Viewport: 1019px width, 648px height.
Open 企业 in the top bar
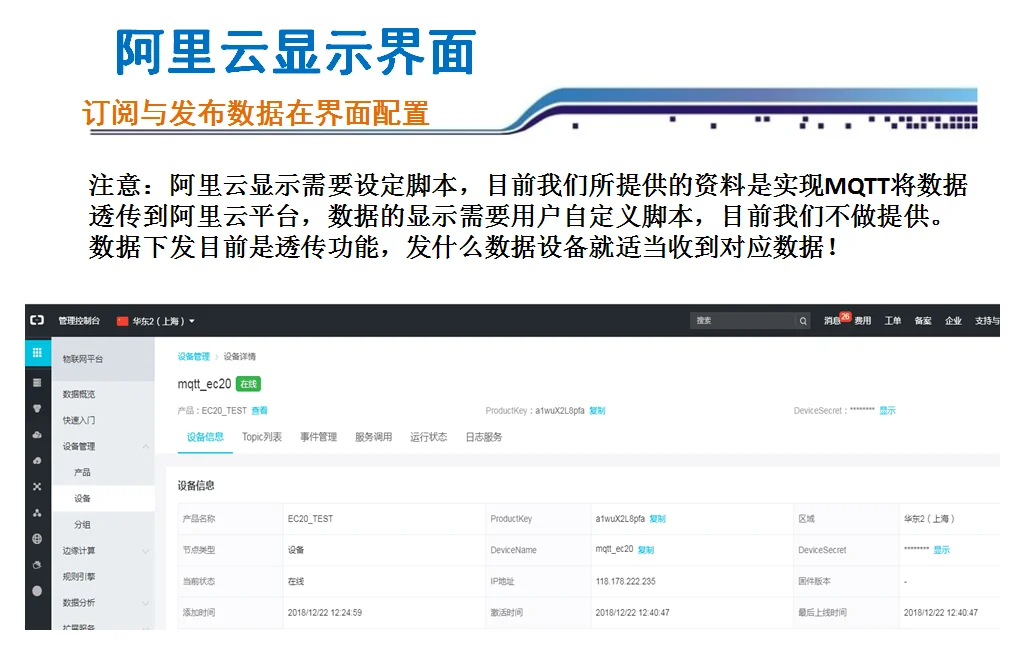pos(953,321)
